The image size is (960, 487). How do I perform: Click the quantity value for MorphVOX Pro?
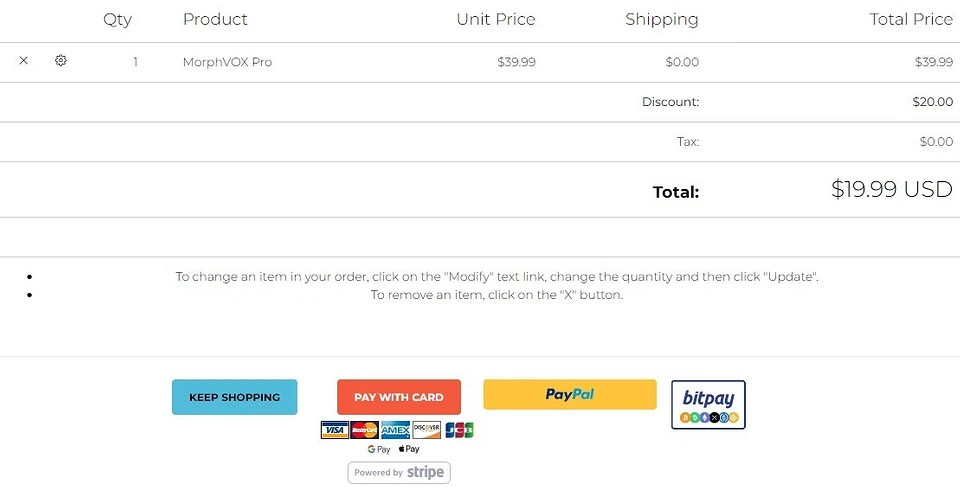coord(135,62)
